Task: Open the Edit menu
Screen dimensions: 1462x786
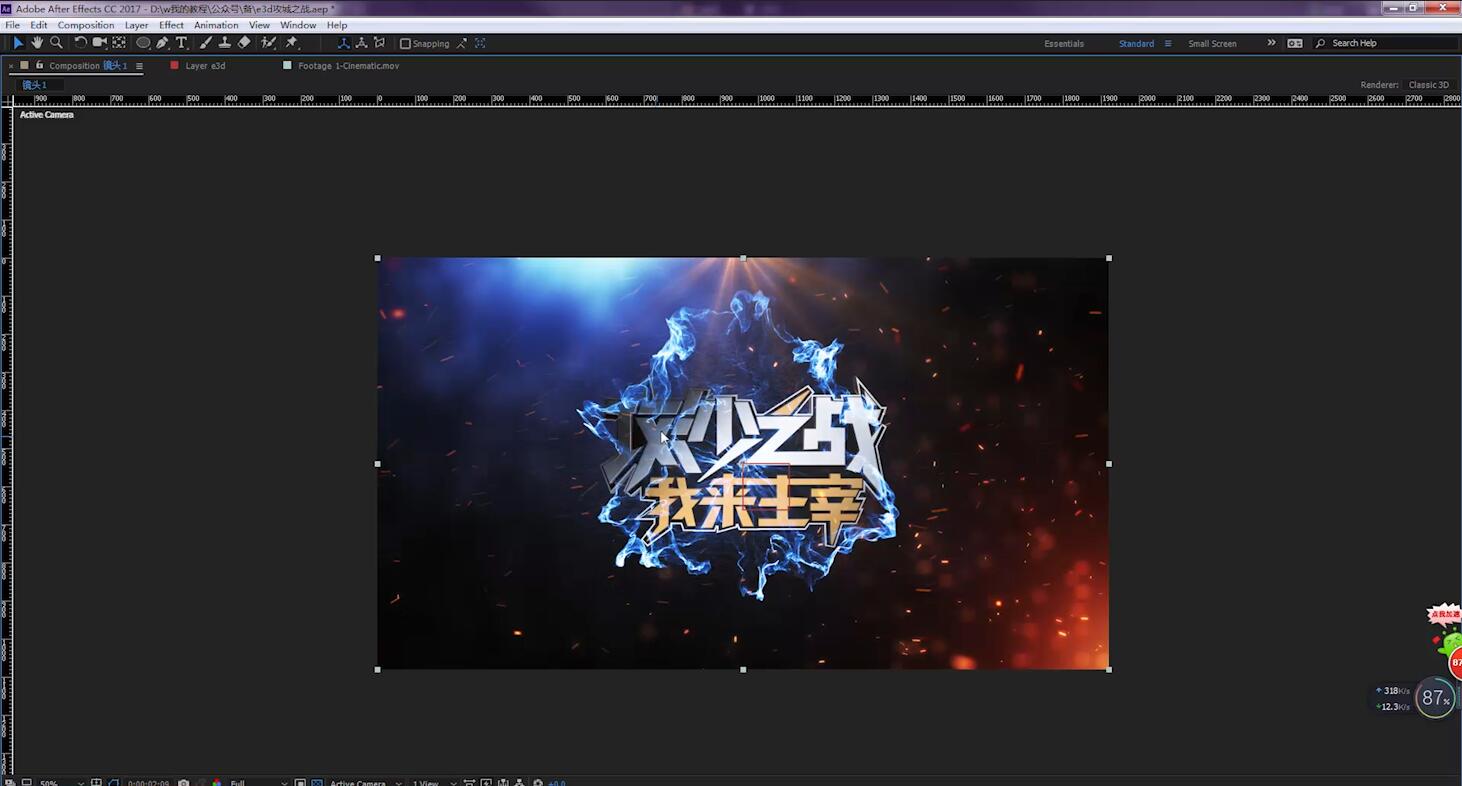Action: pyautogui.click(x=39, y=25)
